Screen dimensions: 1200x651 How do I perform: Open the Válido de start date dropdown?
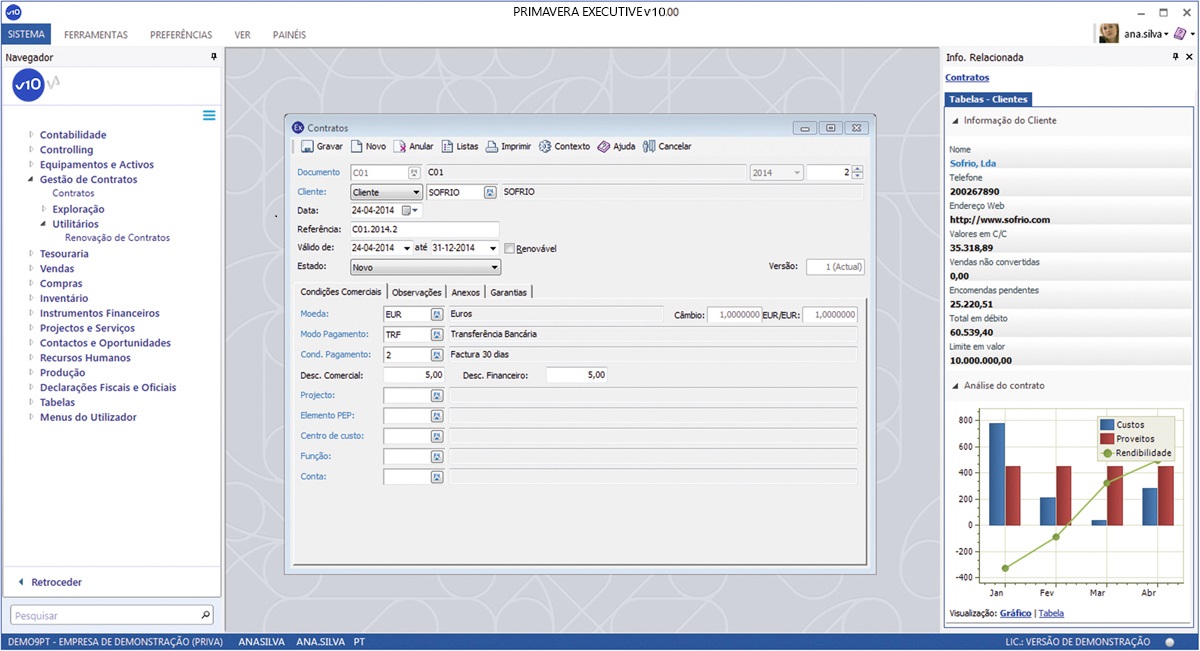(x=407, y=248)
